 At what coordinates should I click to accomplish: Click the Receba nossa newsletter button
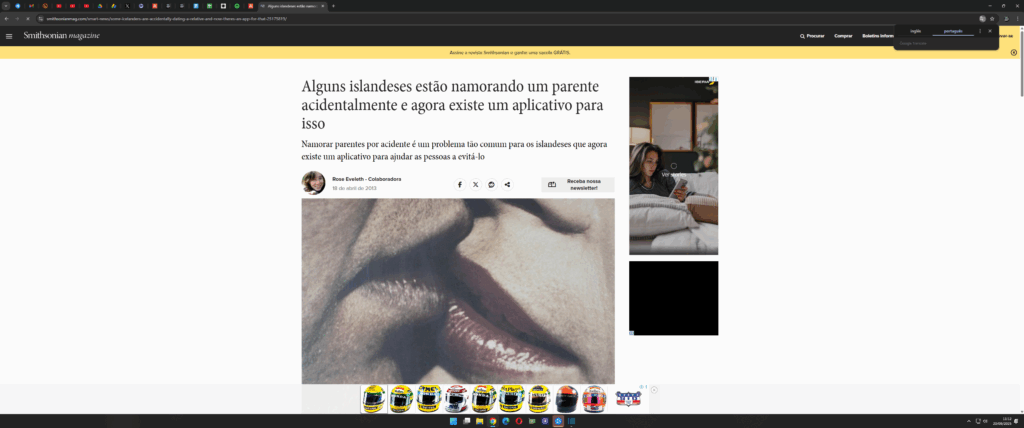578,184
